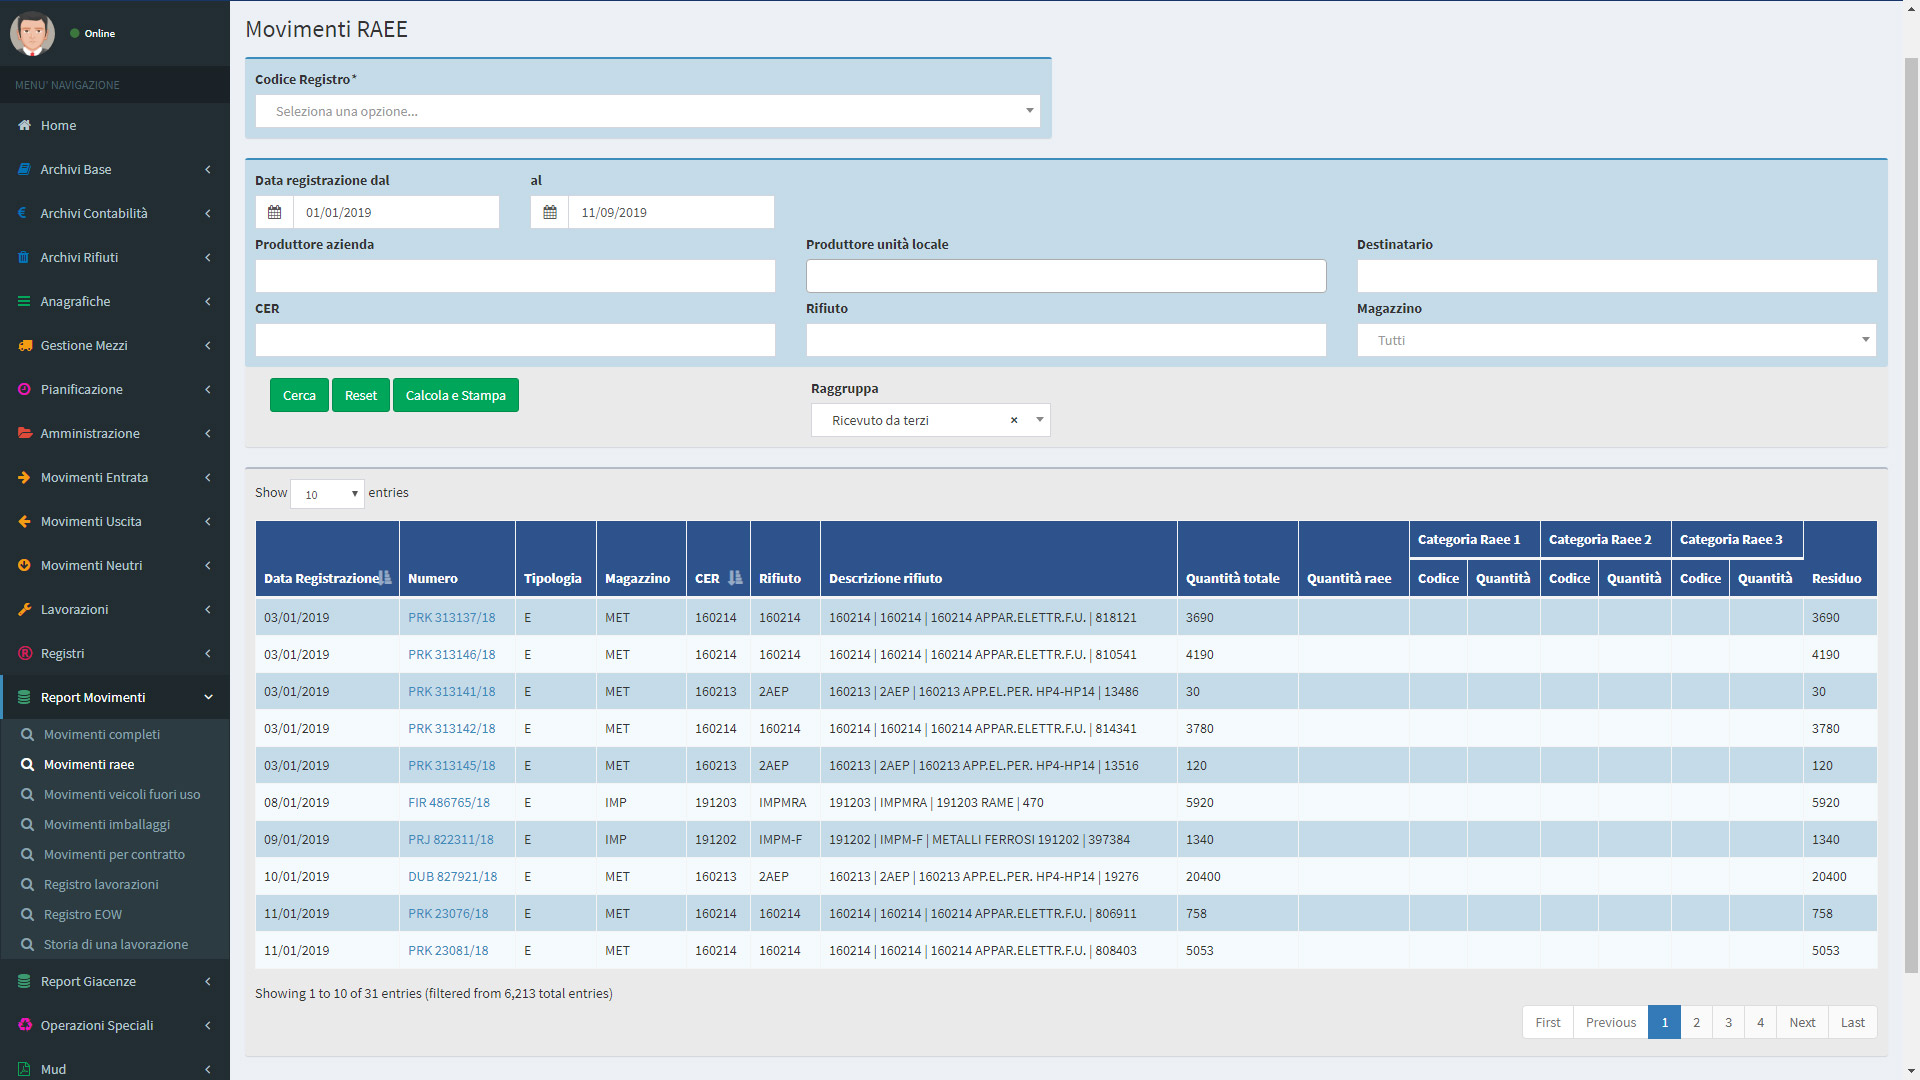Open record FIR 486765/18 link
This screenshot has width=1920, height=1080.
[x=449, y=802]
